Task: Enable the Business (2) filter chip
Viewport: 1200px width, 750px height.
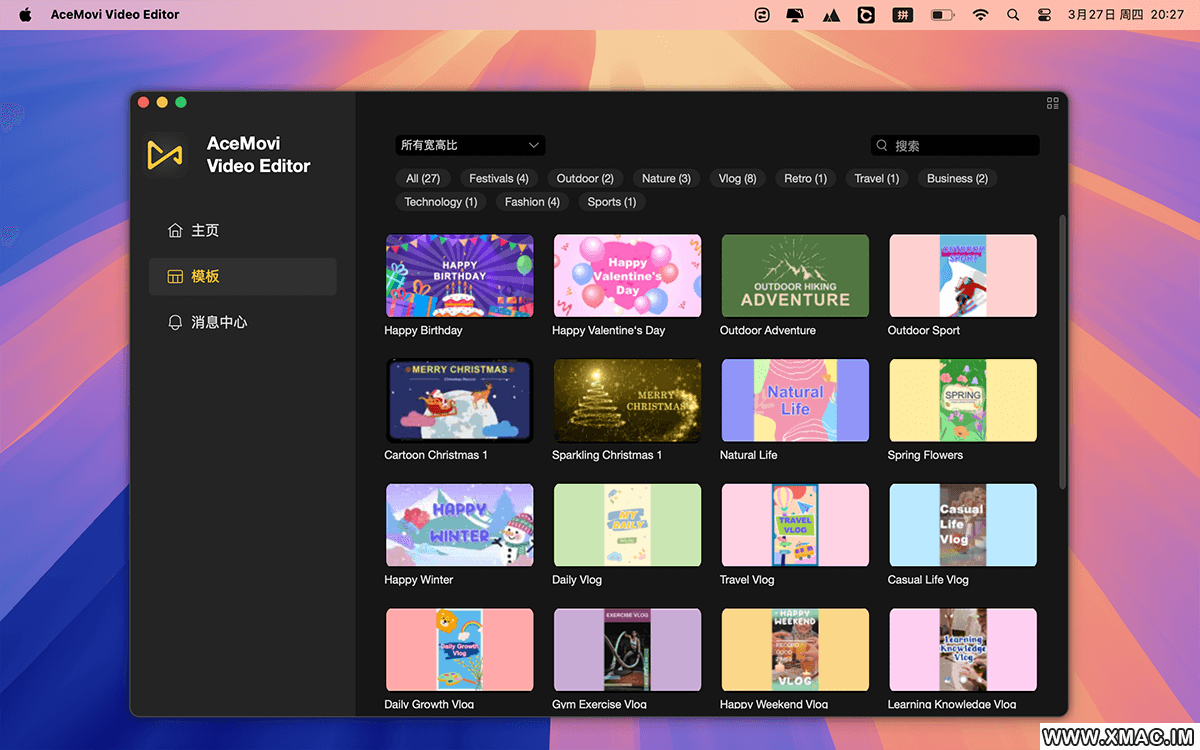Action: (957, 179)
